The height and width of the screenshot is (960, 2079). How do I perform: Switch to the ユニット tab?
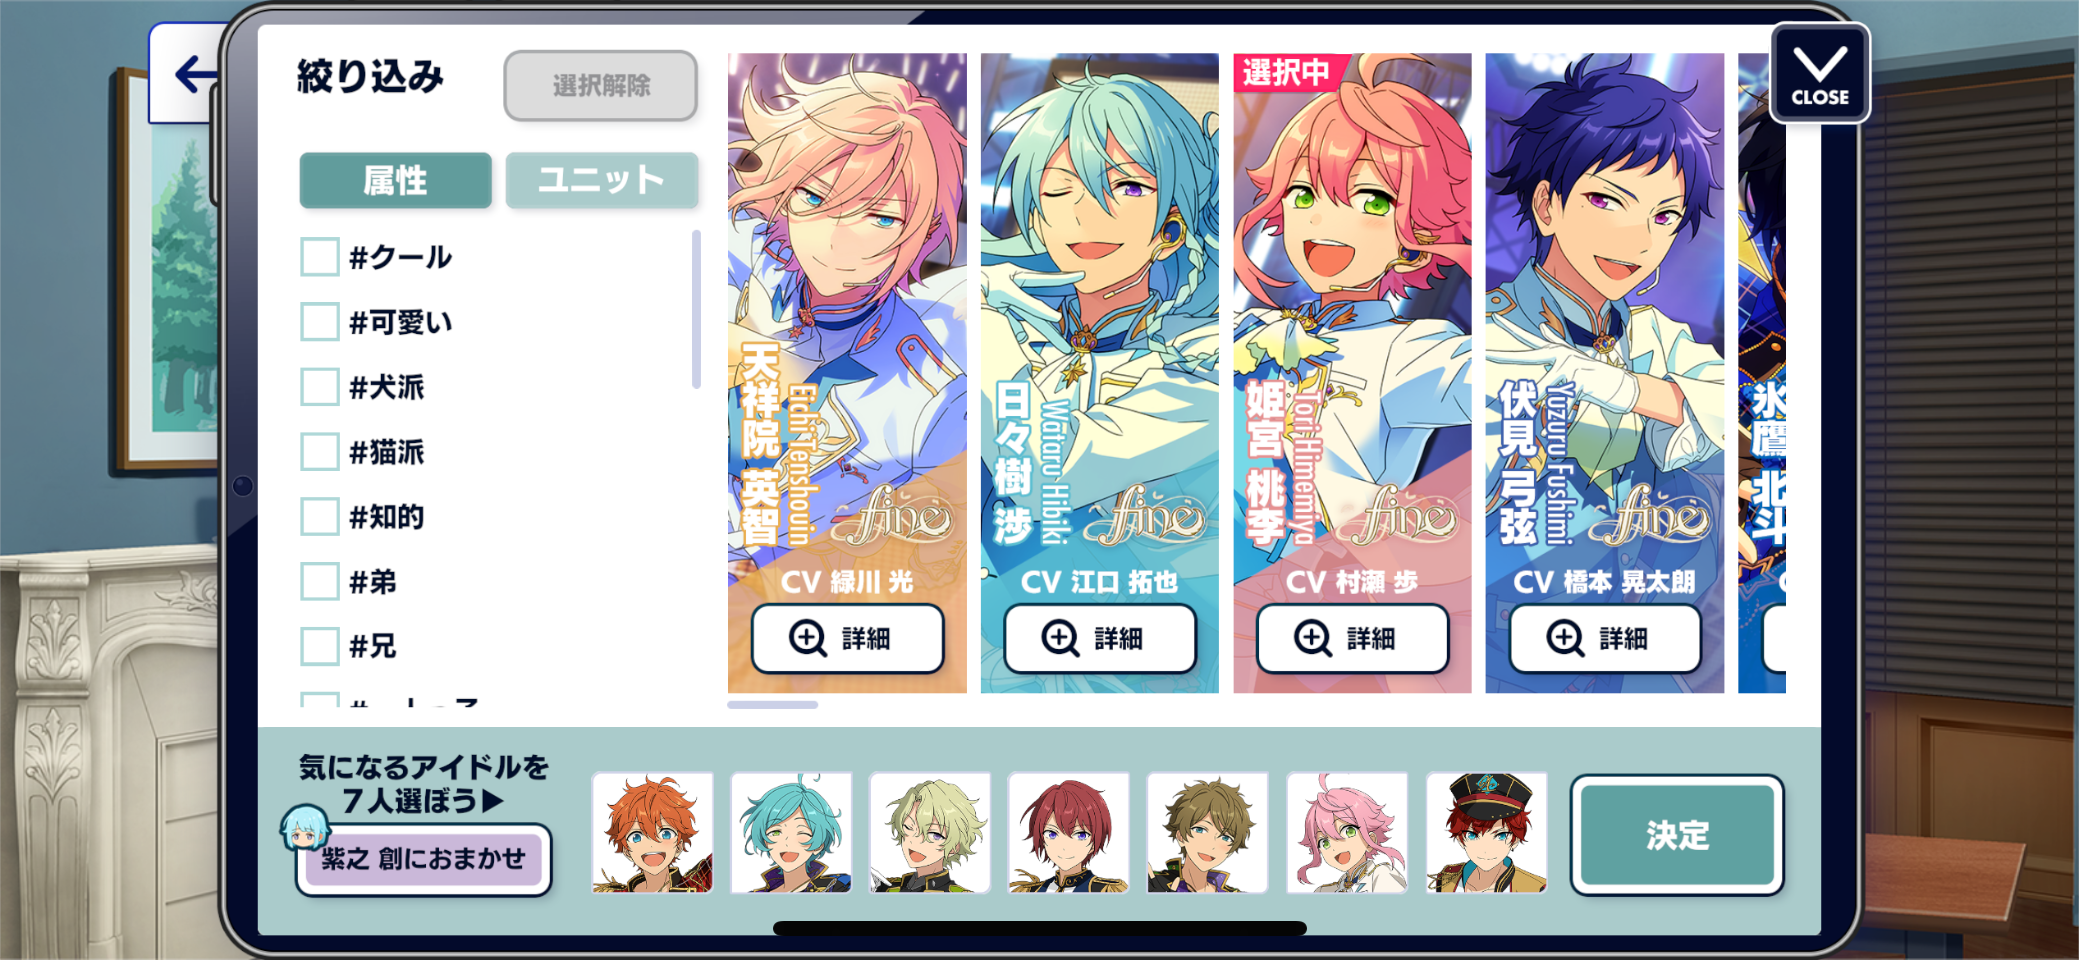tap(601, 181)
